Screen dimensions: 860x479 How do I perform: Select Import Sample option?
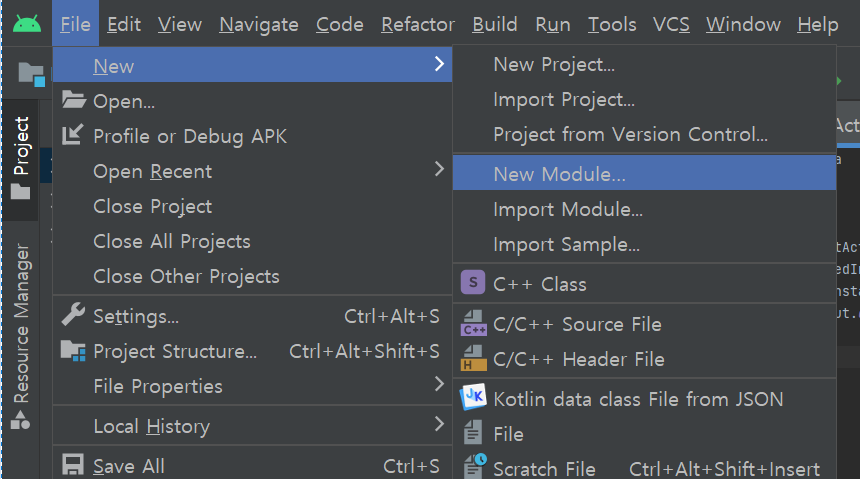coord(566,244)
